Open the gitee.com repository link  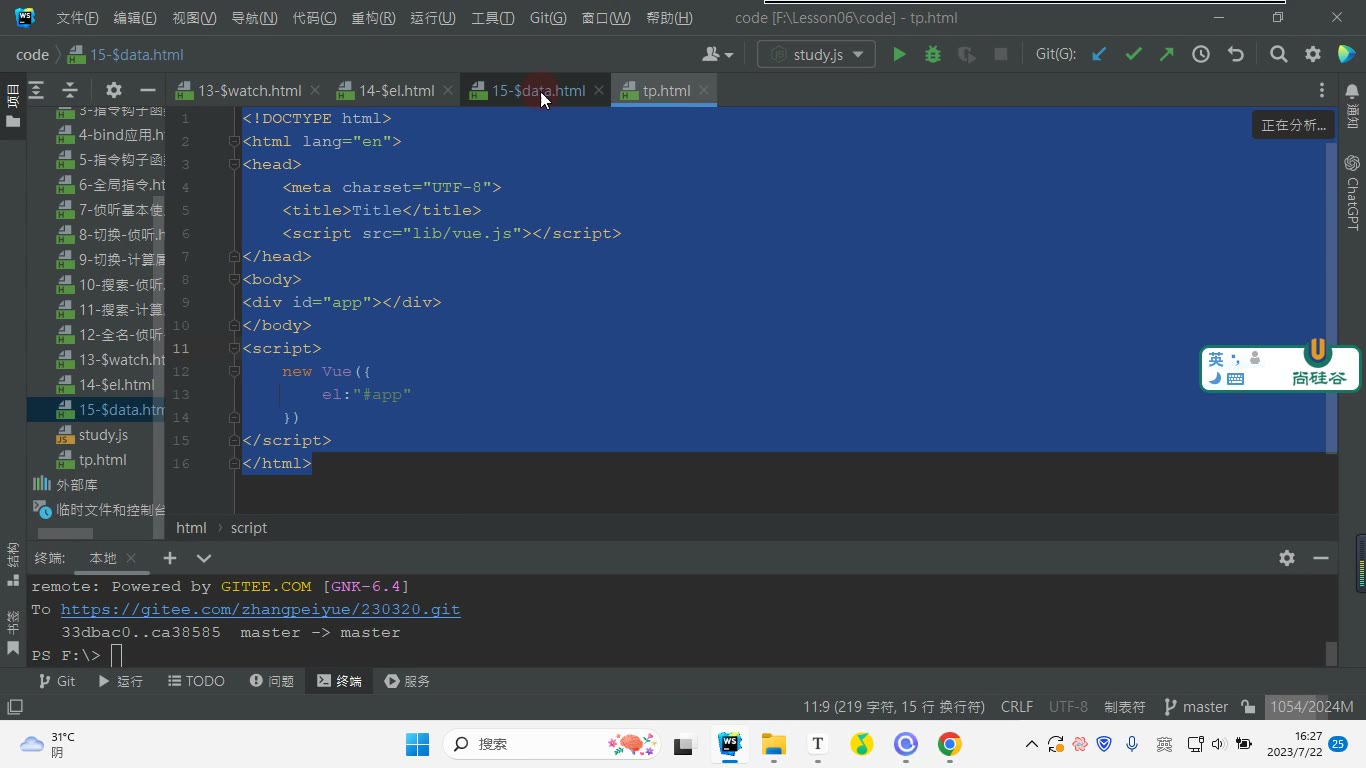pos(260,609)
